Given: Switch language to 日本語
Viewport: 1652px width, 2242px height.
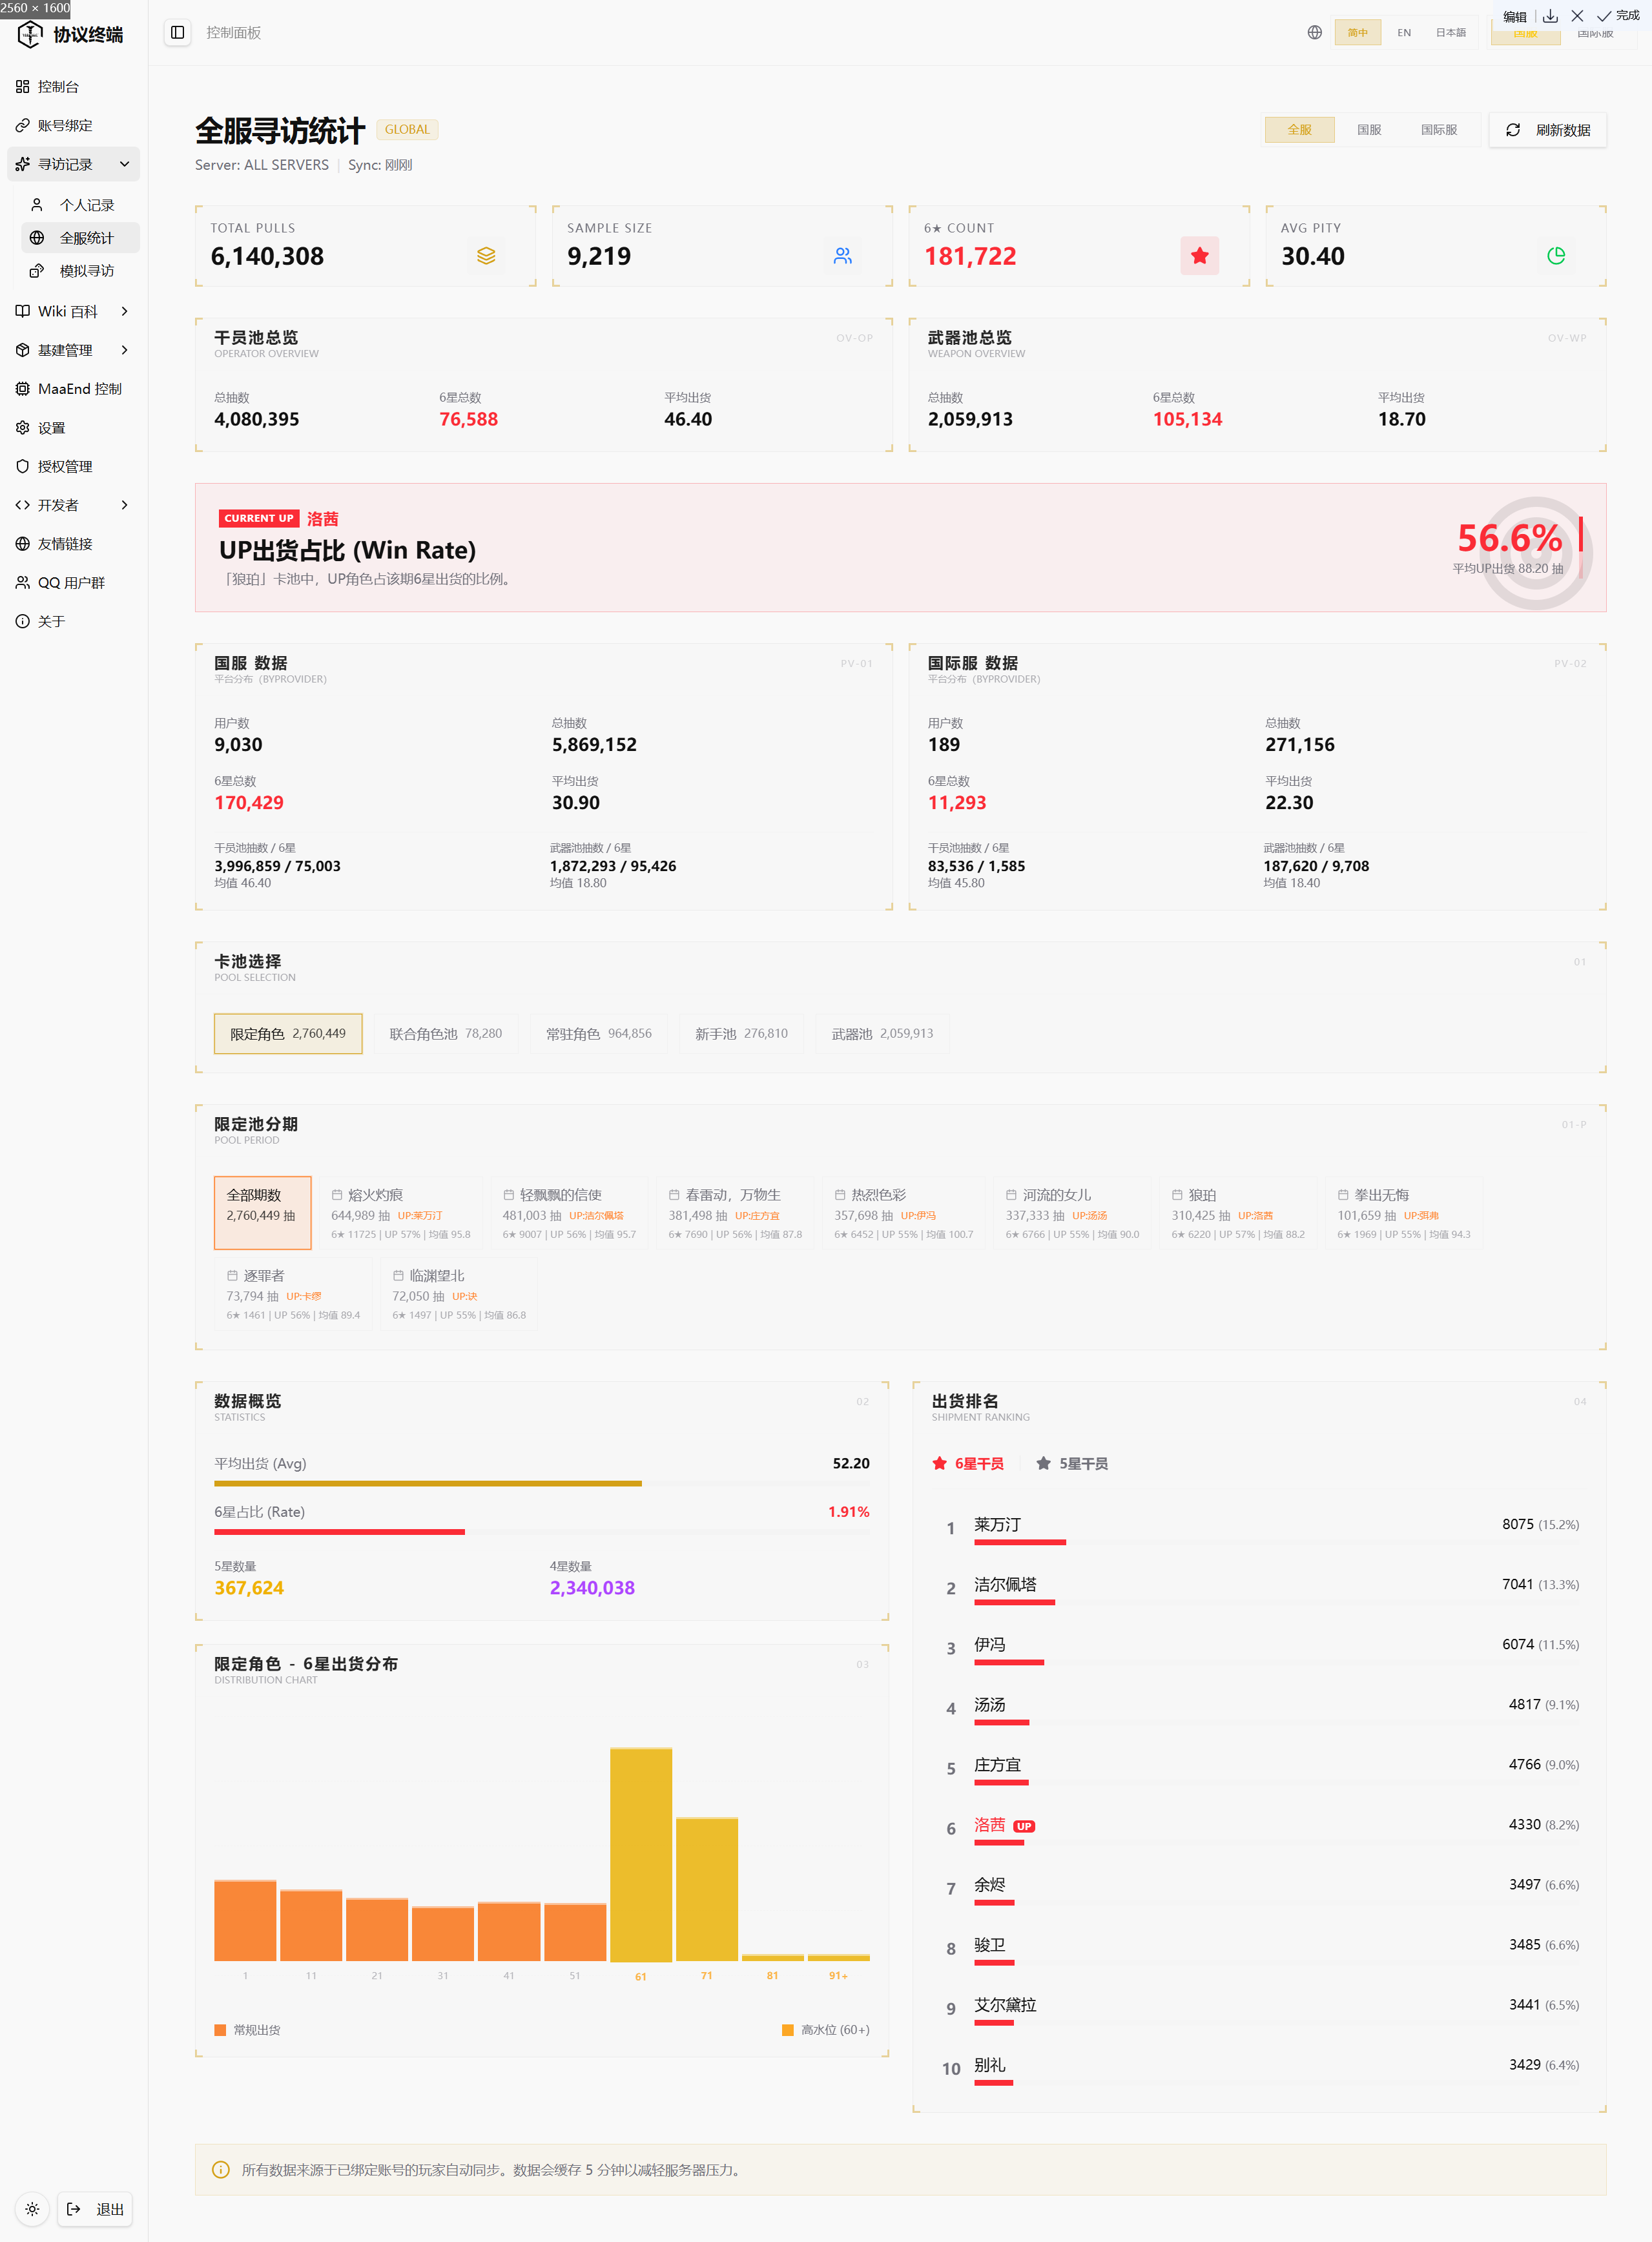Looking at the screenshot, I should (x=1450, y=32).
